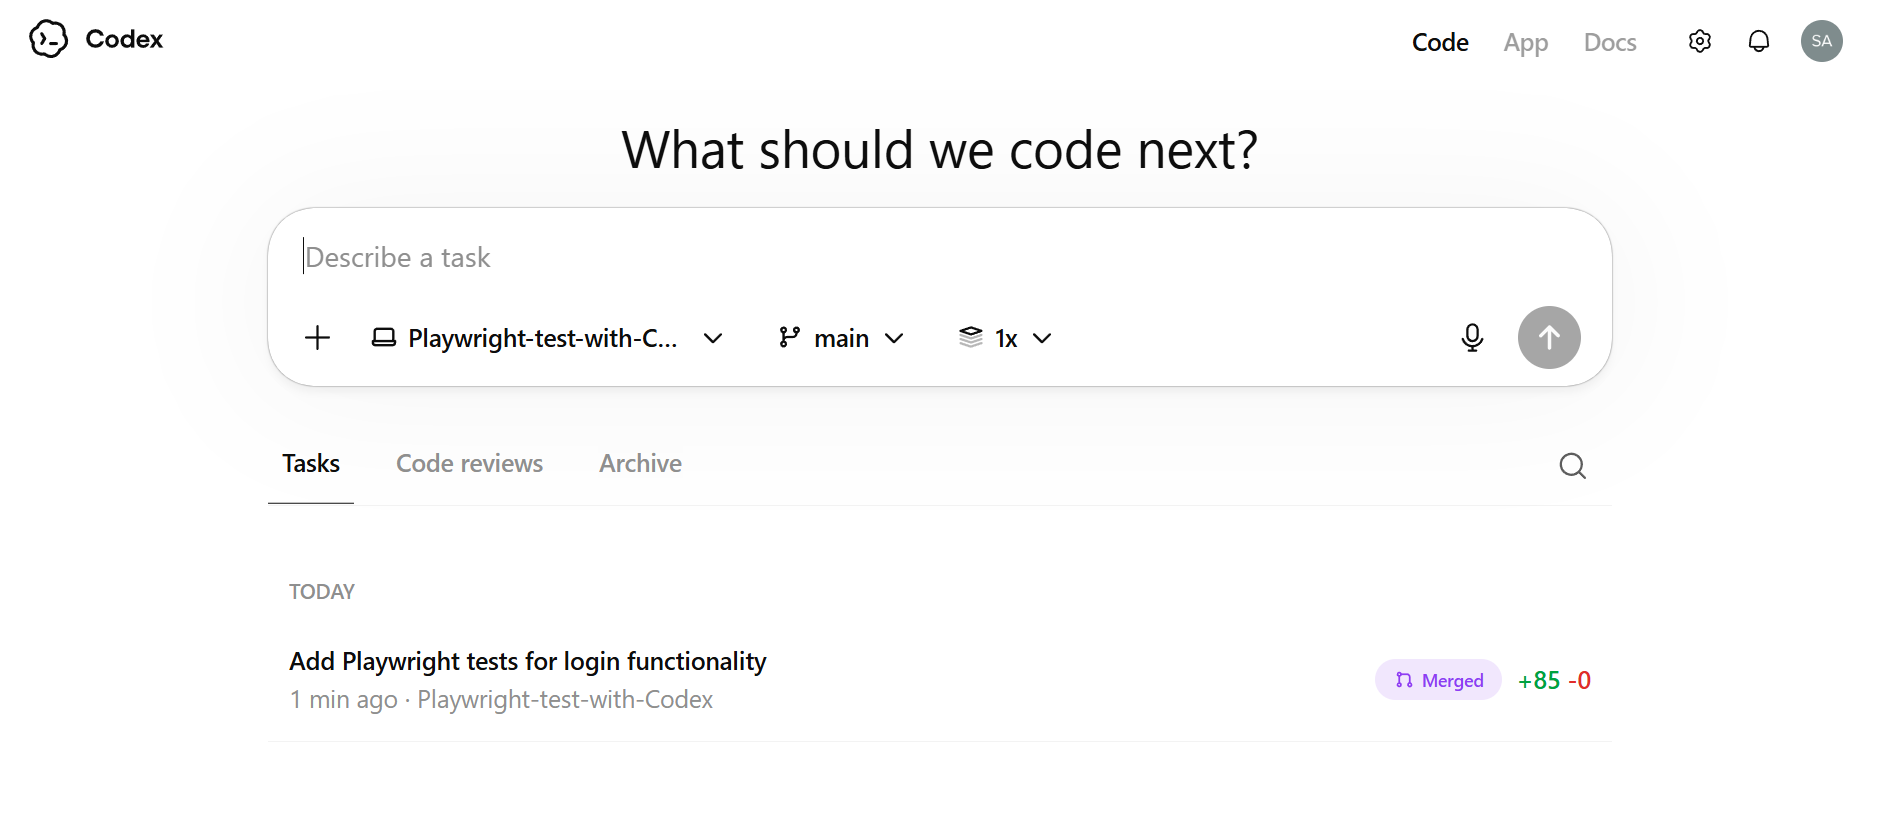Open settings via the gear icon
Screen dimensions: 1898x818
point(1699,41)
